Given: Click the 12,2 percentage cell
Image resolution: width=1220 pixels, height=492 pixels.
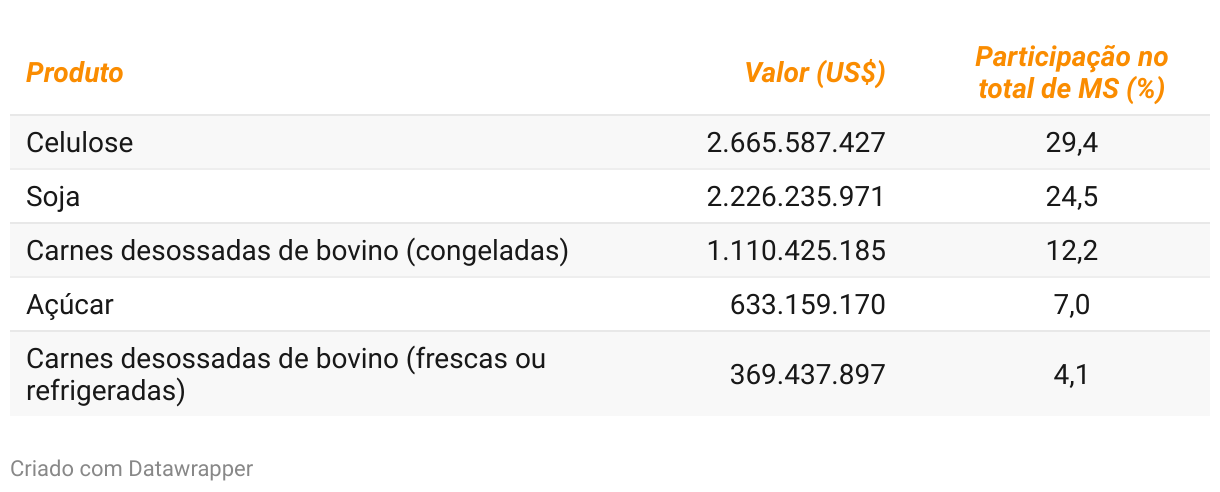Looking at the screenshot, I should [x=1072, y=251].
